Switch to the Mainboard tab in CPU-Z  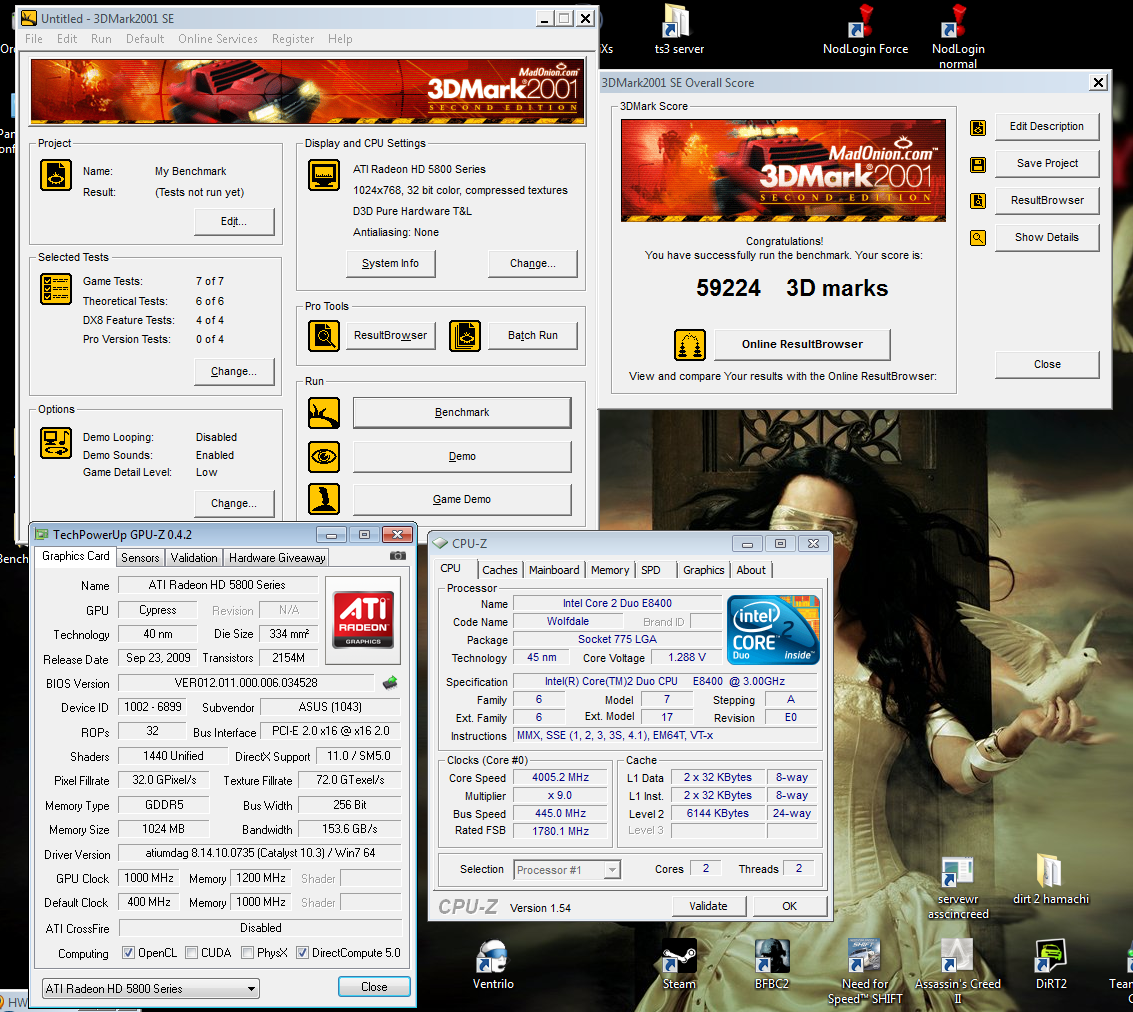click(x=553, y=570)
